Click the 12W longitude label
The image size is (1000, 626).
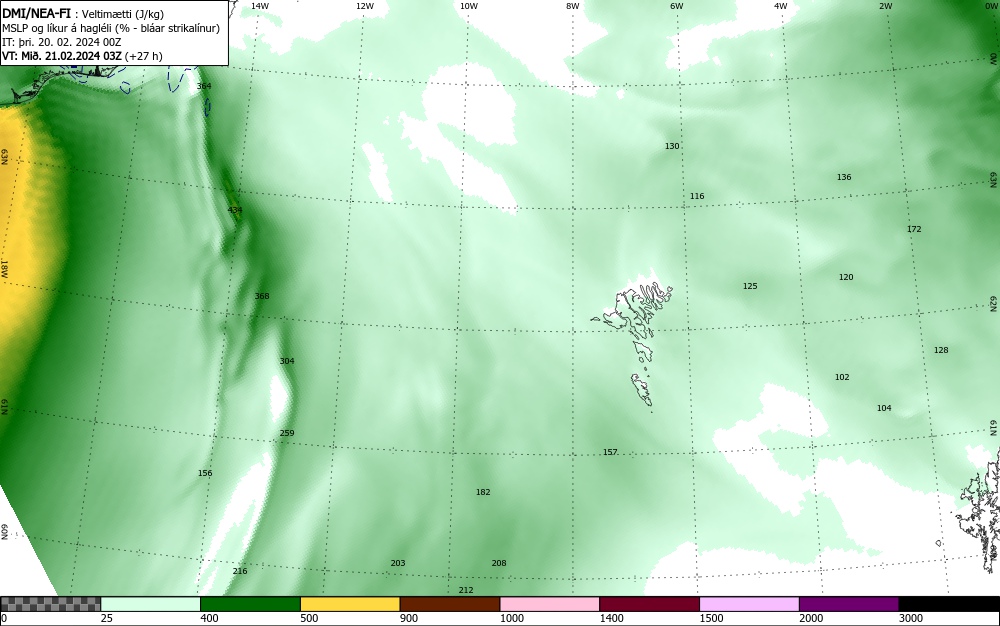(365, 6)
